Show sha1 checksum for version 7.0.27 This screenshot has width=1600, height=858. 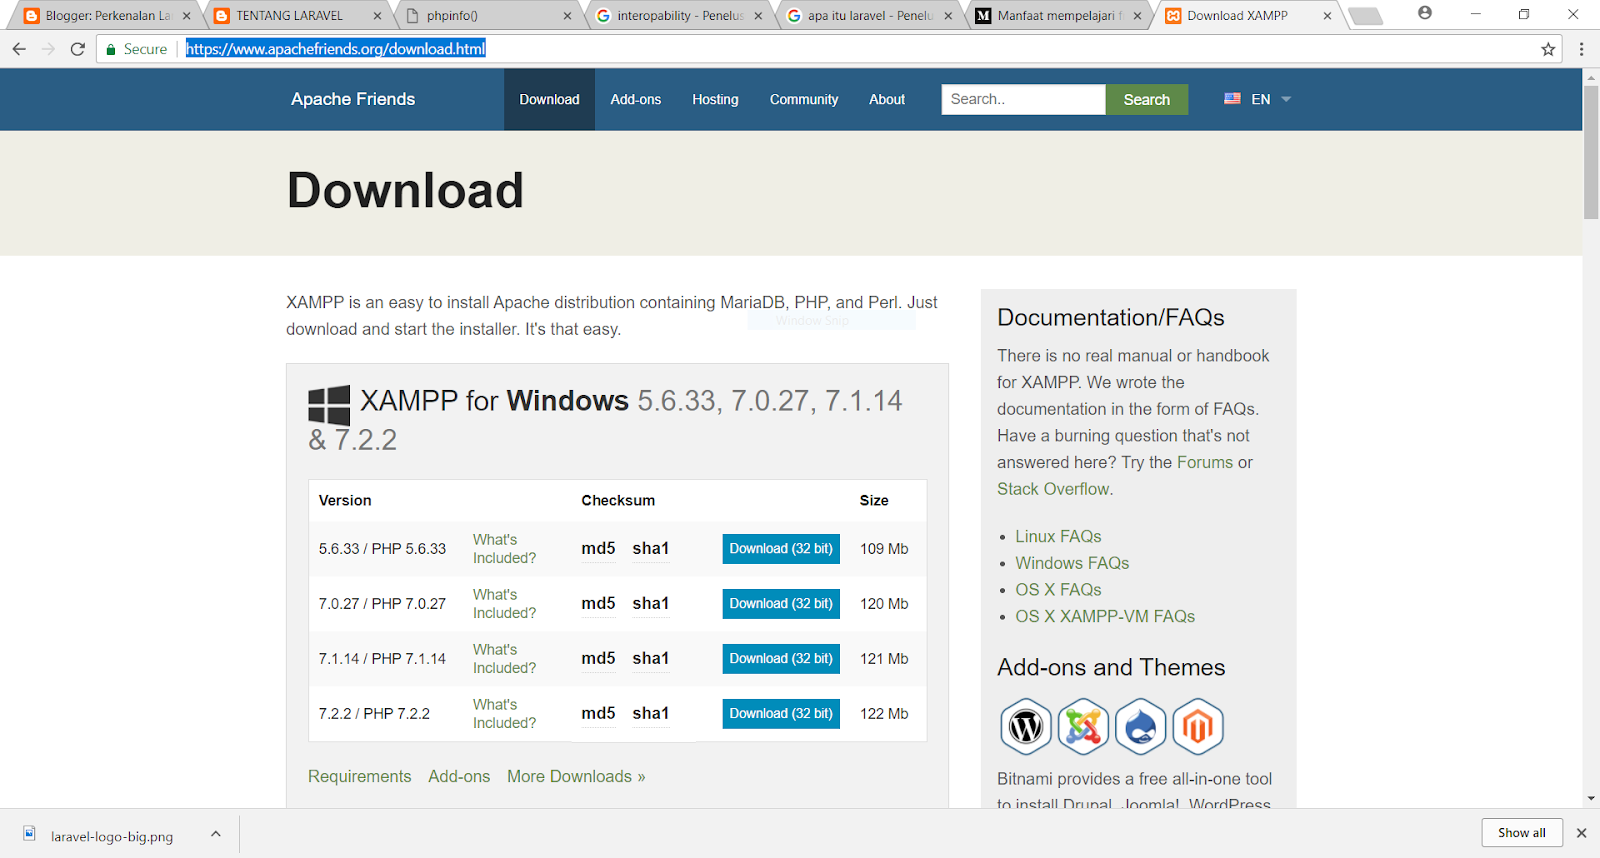pos(650,604)
